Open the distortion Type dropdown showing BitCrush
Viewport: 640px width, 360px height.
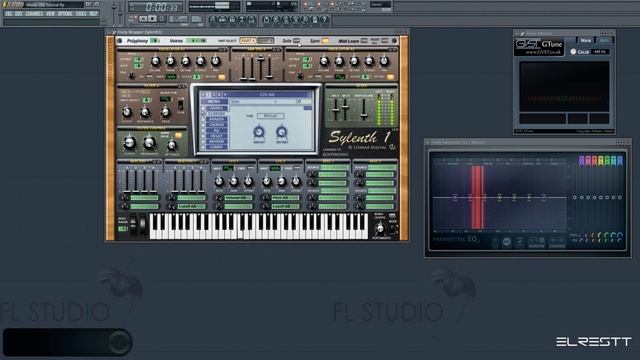click(271, 116)
